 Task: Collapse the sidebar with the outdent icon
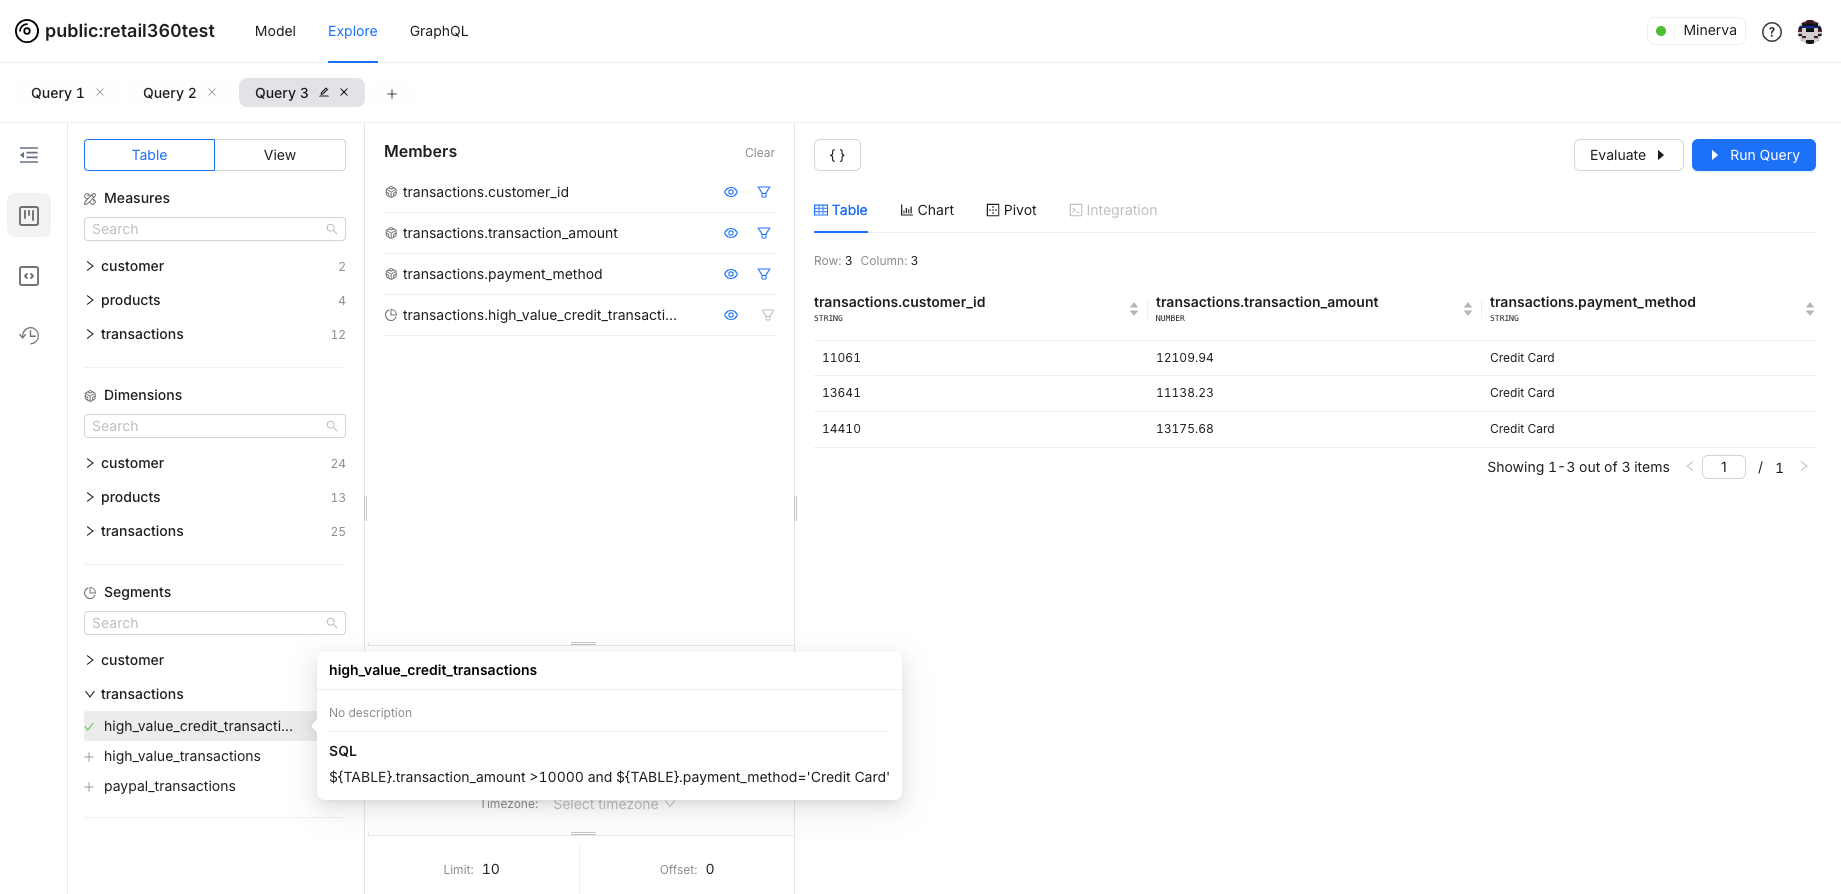(29, 155)
